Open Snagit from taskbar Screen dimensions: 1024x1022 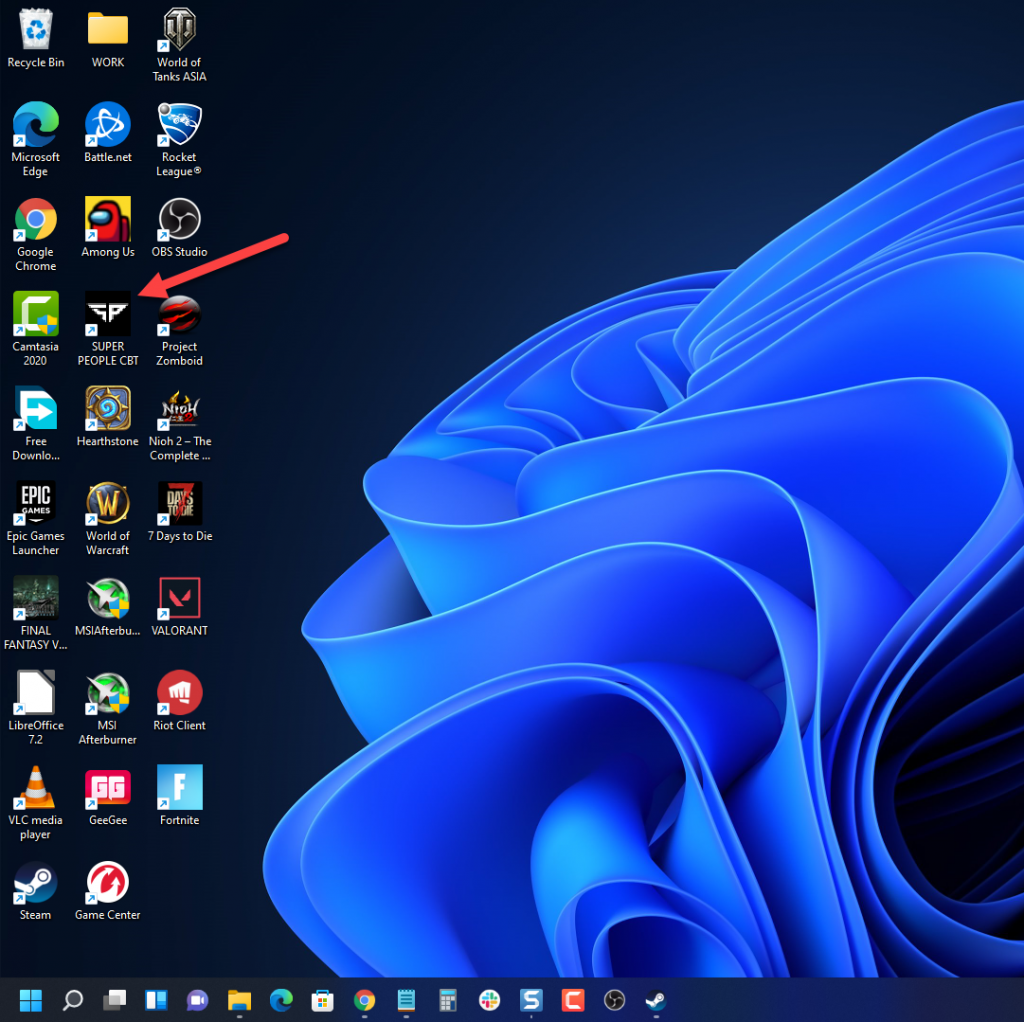point(531,1000)
